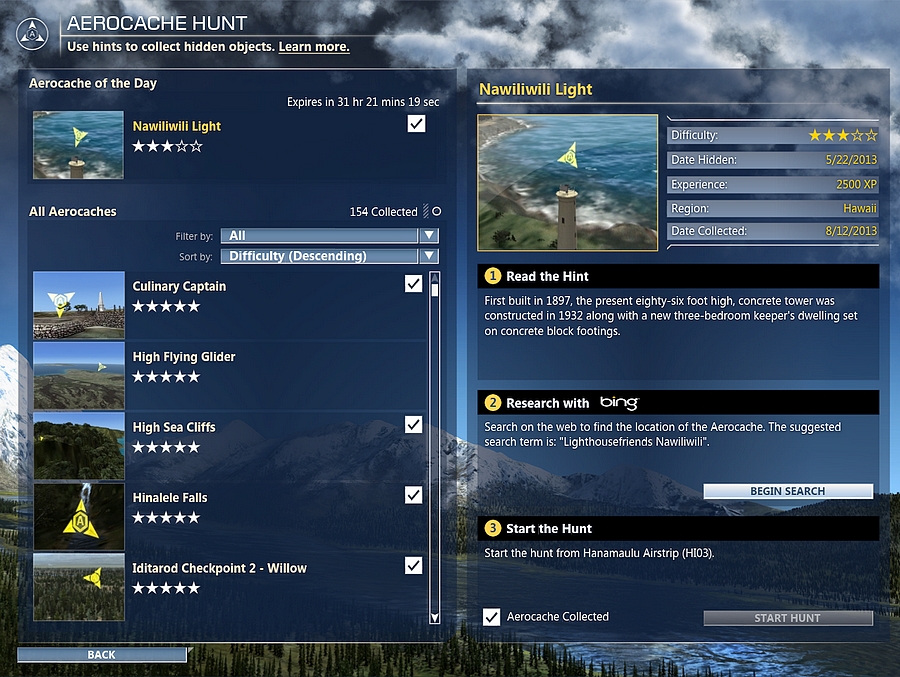Click the Nawiliwili Light title in Aerocache of the Day

(177, 126)
